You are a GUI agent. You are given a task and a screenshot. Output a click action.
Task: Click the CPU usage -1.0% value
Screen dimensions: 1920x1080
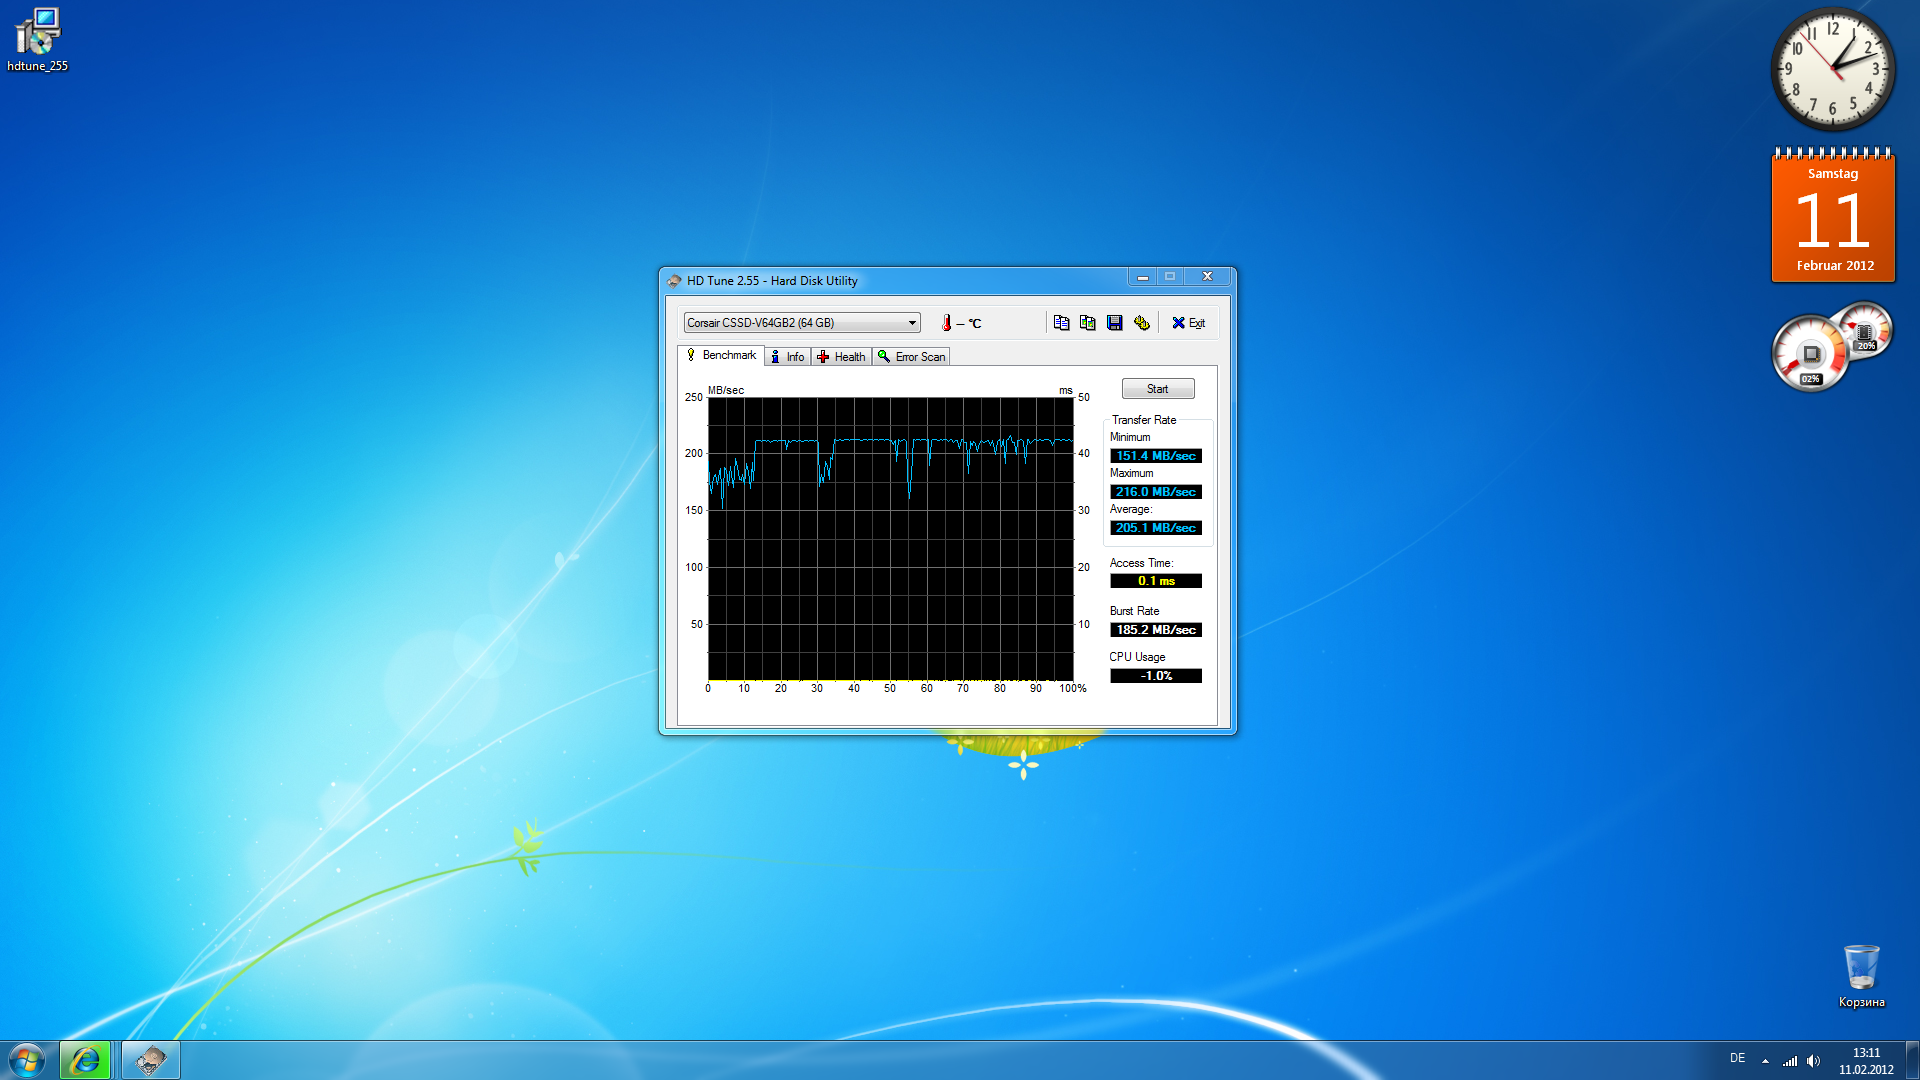click(x=1156, y=676)
